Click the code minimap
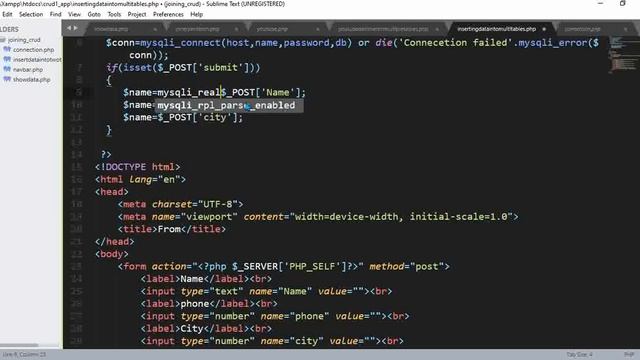640x360 pixels. click(622, 55)
